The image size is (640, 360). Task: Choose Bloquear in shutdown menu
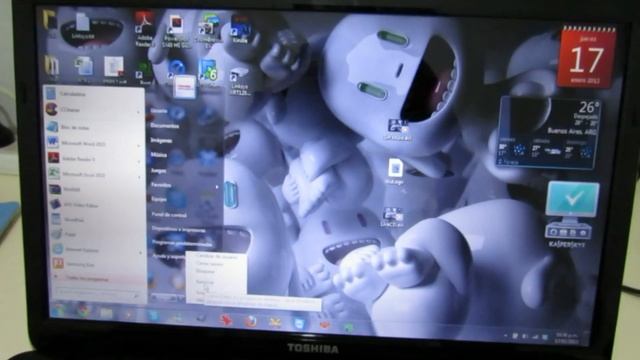216,271
